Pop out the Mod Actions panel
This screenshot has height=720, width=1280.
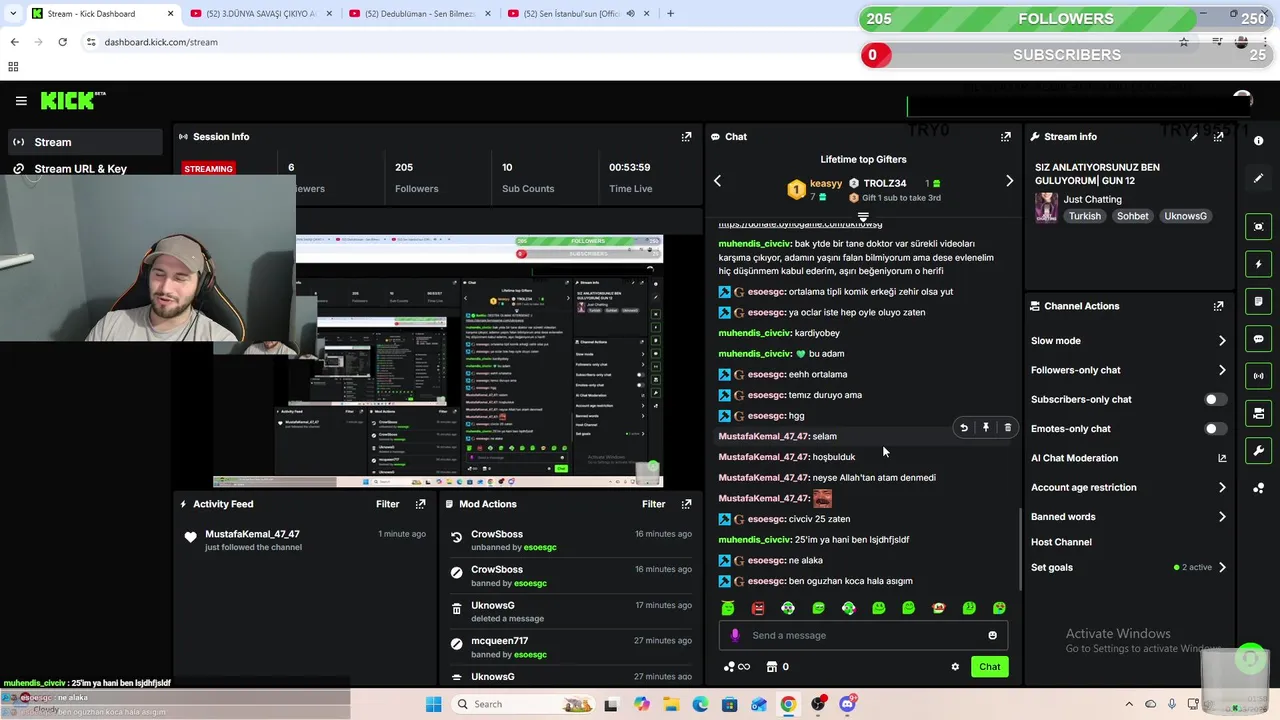point(686,504)
